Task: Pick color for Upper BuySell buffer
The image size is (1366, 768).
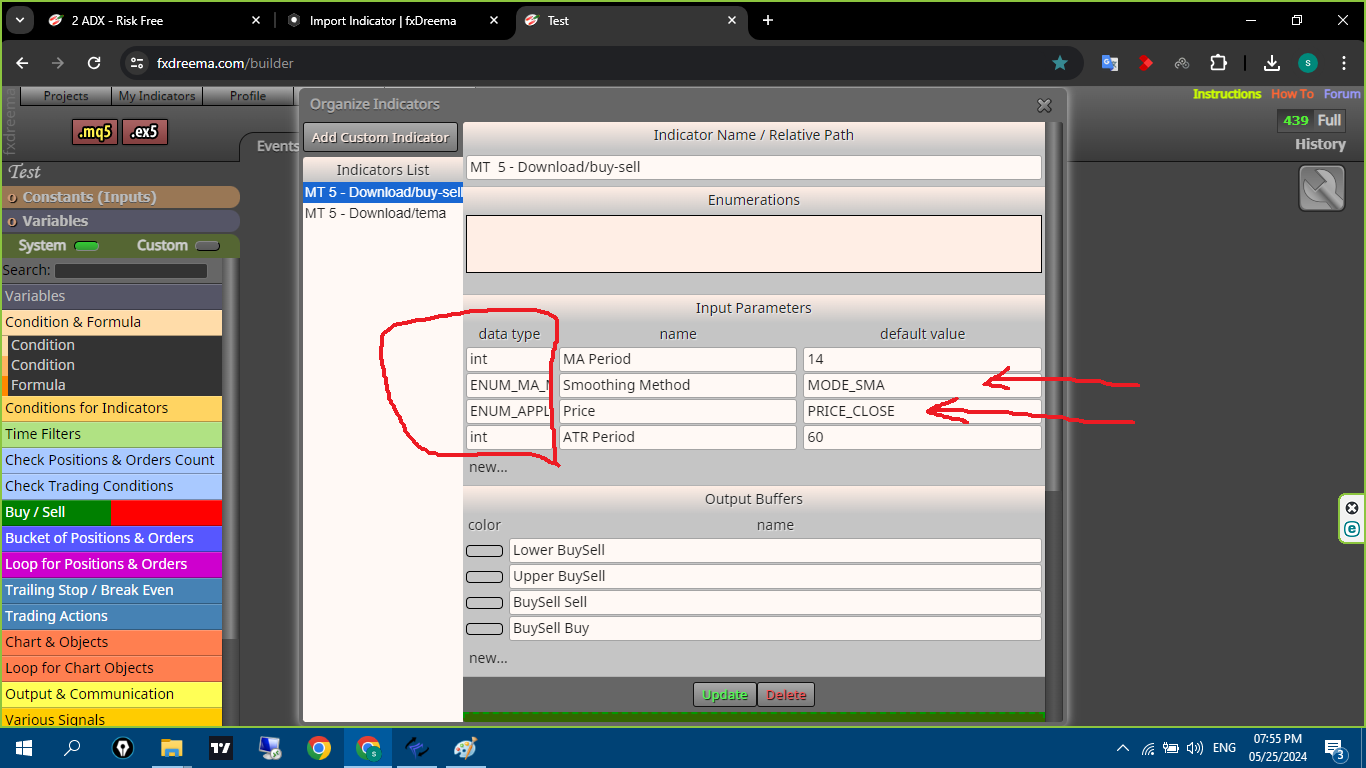Action: pyautogui.click(x=485, y=577)
